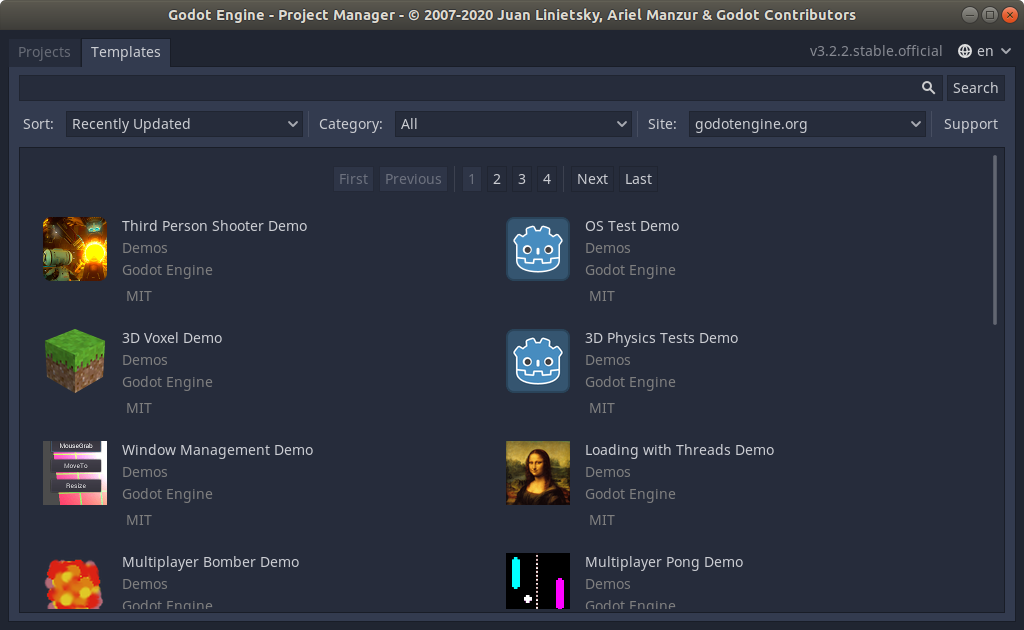Click the Multiplayer Pong Demo icon
This screenshot has height=630, width=1024.
pos(538,581)
